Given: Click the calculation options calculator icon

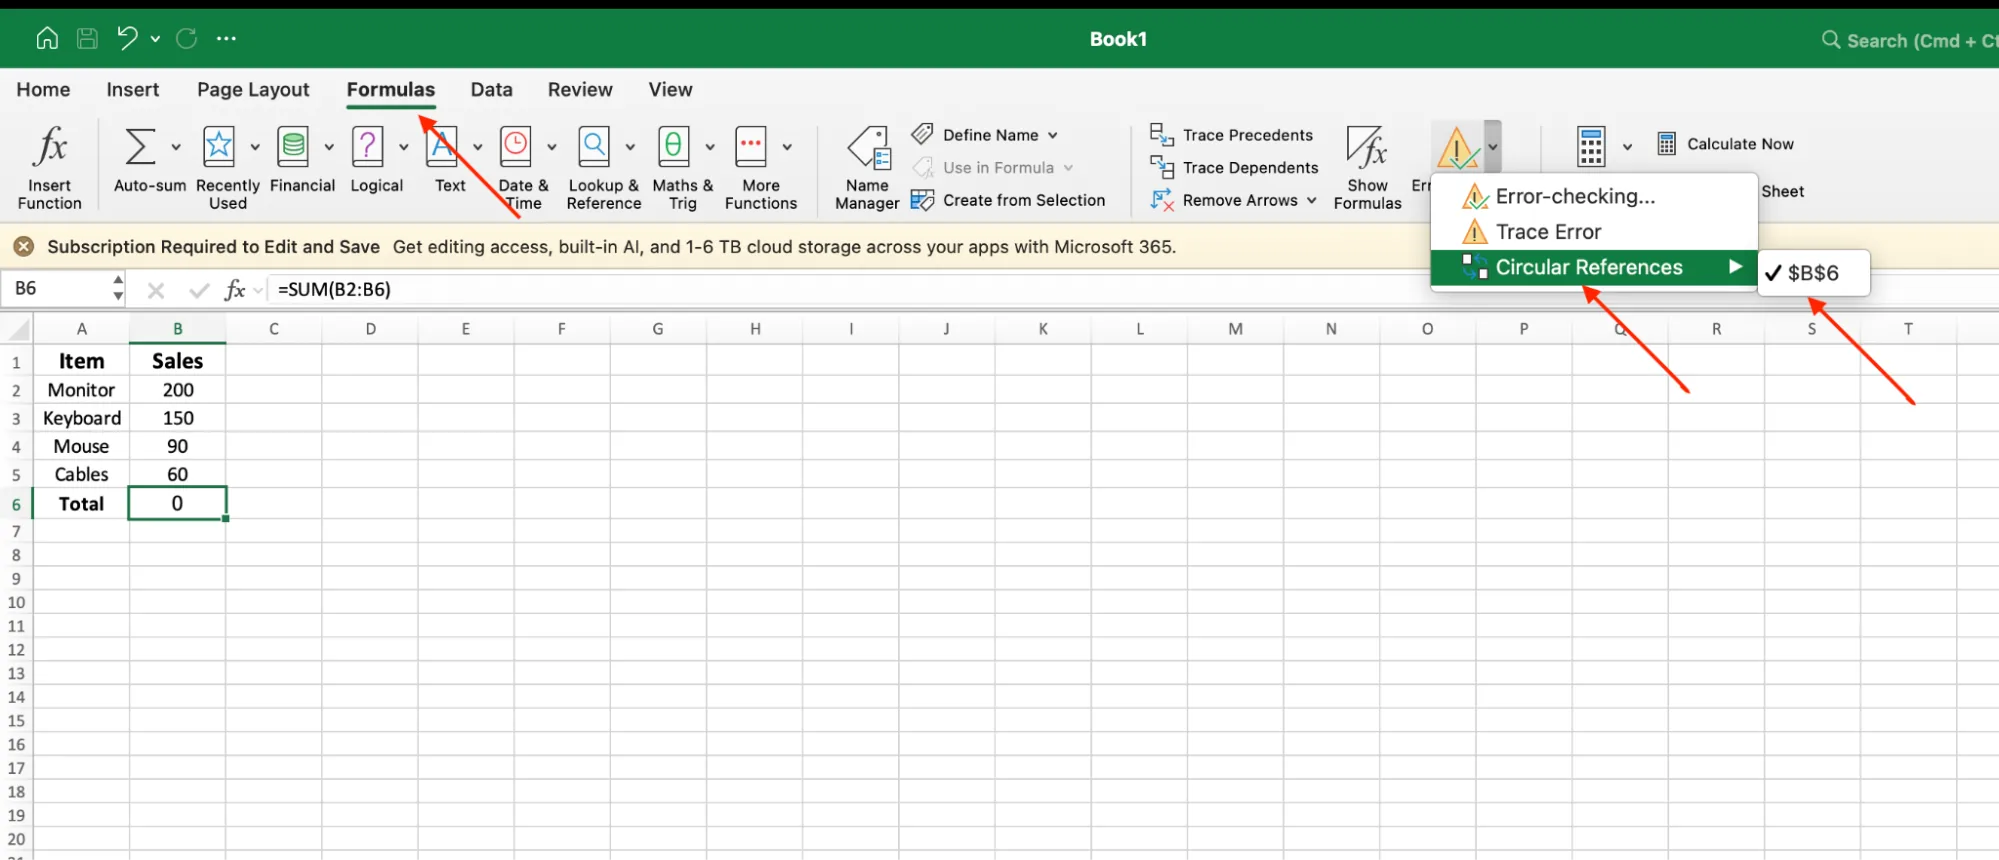Looking at the screenshot, I should click(1591, 146).
